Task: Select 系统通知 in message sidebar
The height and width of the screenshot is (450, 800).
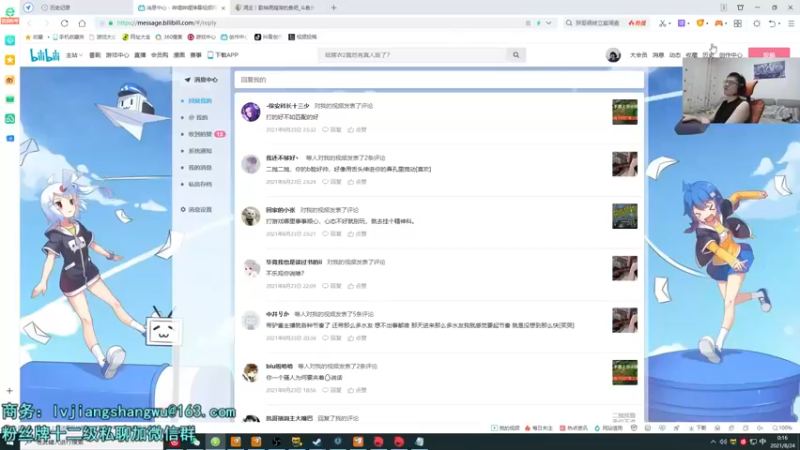Action: click(199, 151)
